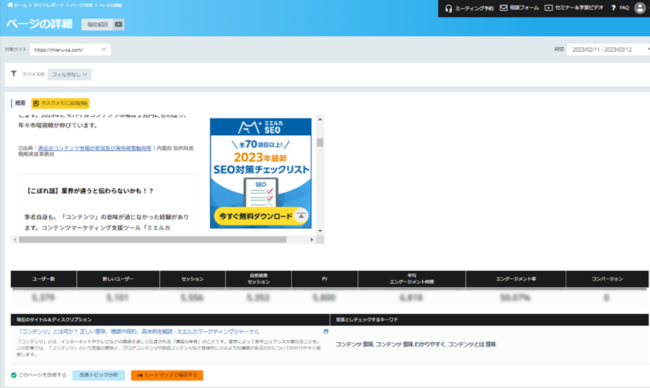Click the orange heatmap confirmation button
The image size is (650, 388).
click(167, 375)
